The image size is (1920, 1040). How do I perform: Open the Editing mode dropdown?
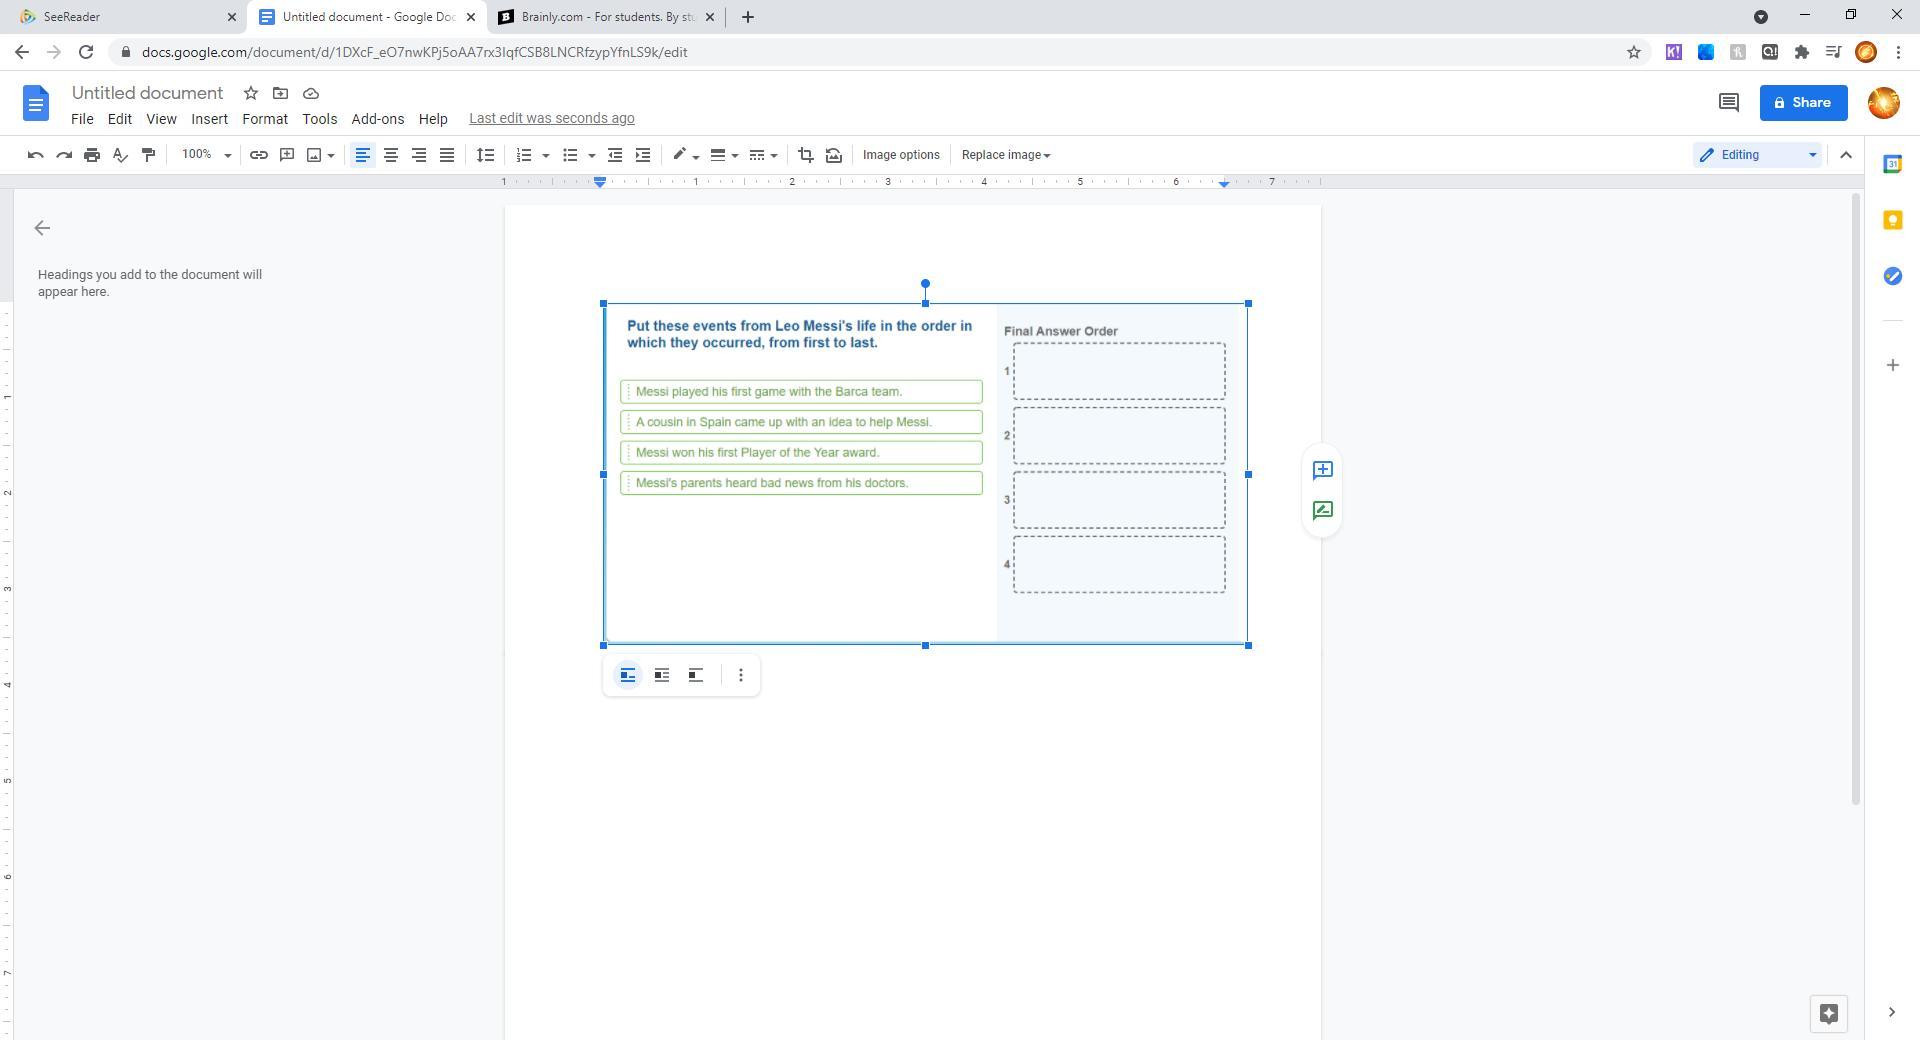click(x=1757, y=155)
